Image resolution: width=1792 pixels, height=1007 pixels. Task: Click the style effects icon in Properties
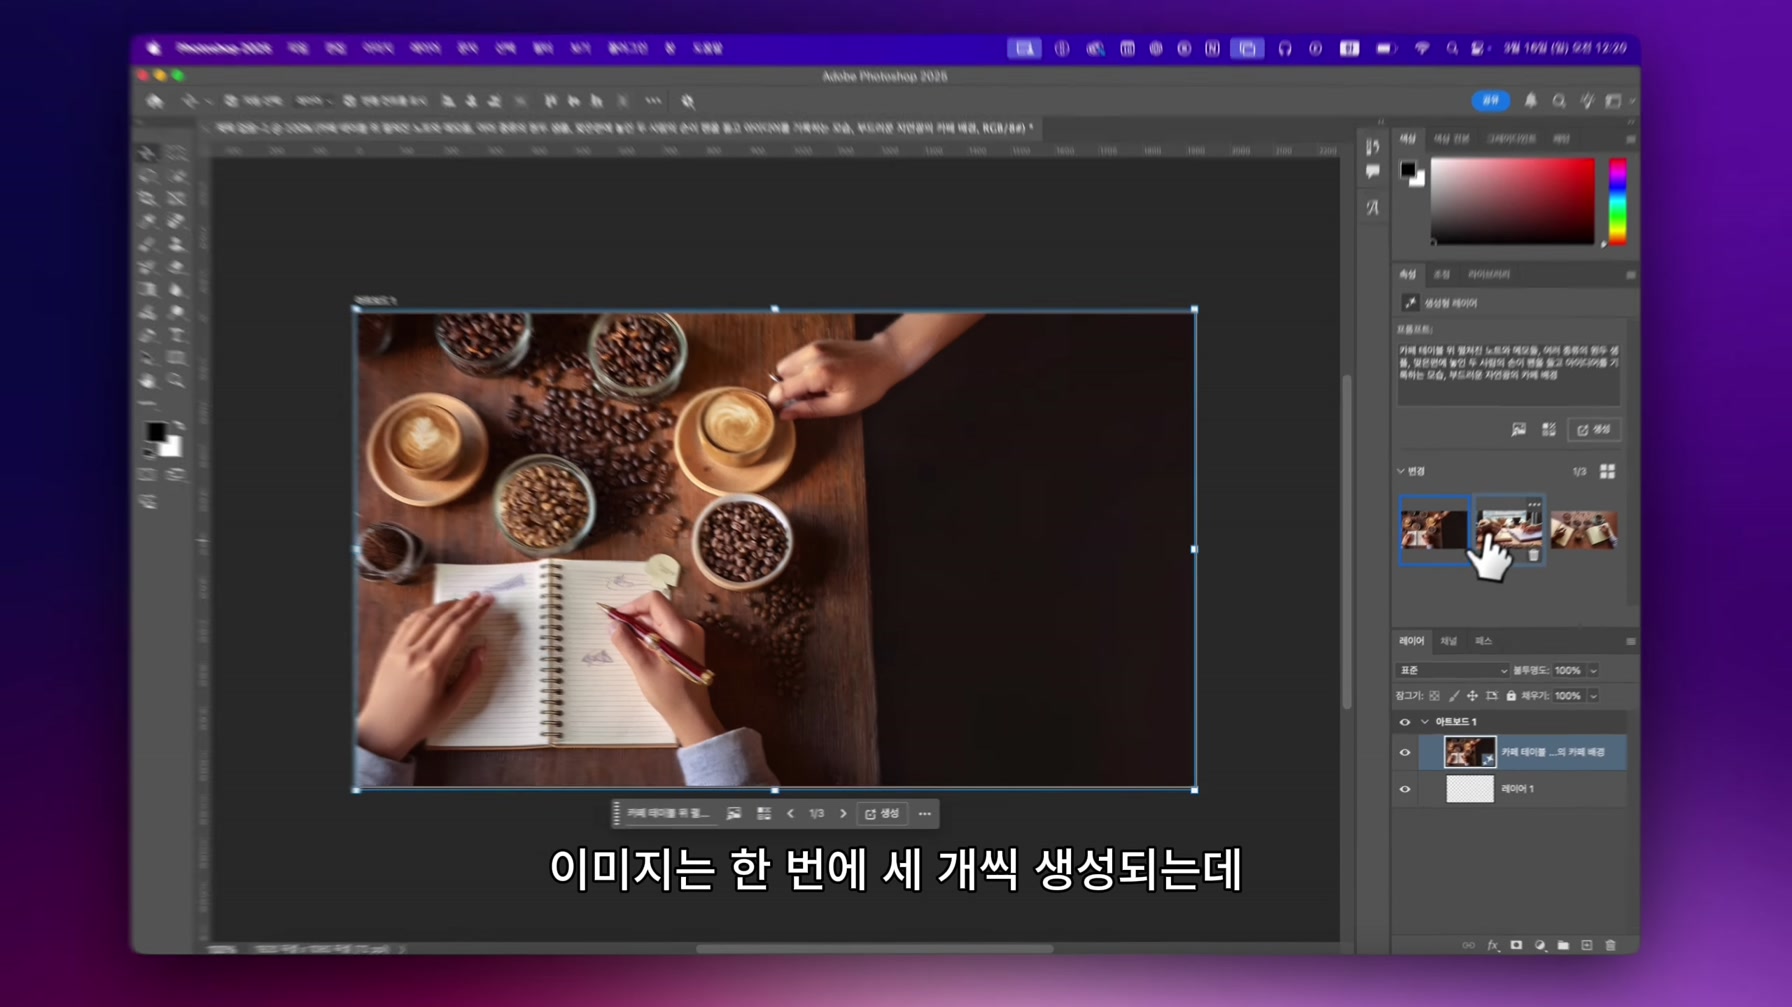[x=1549, y=429]
